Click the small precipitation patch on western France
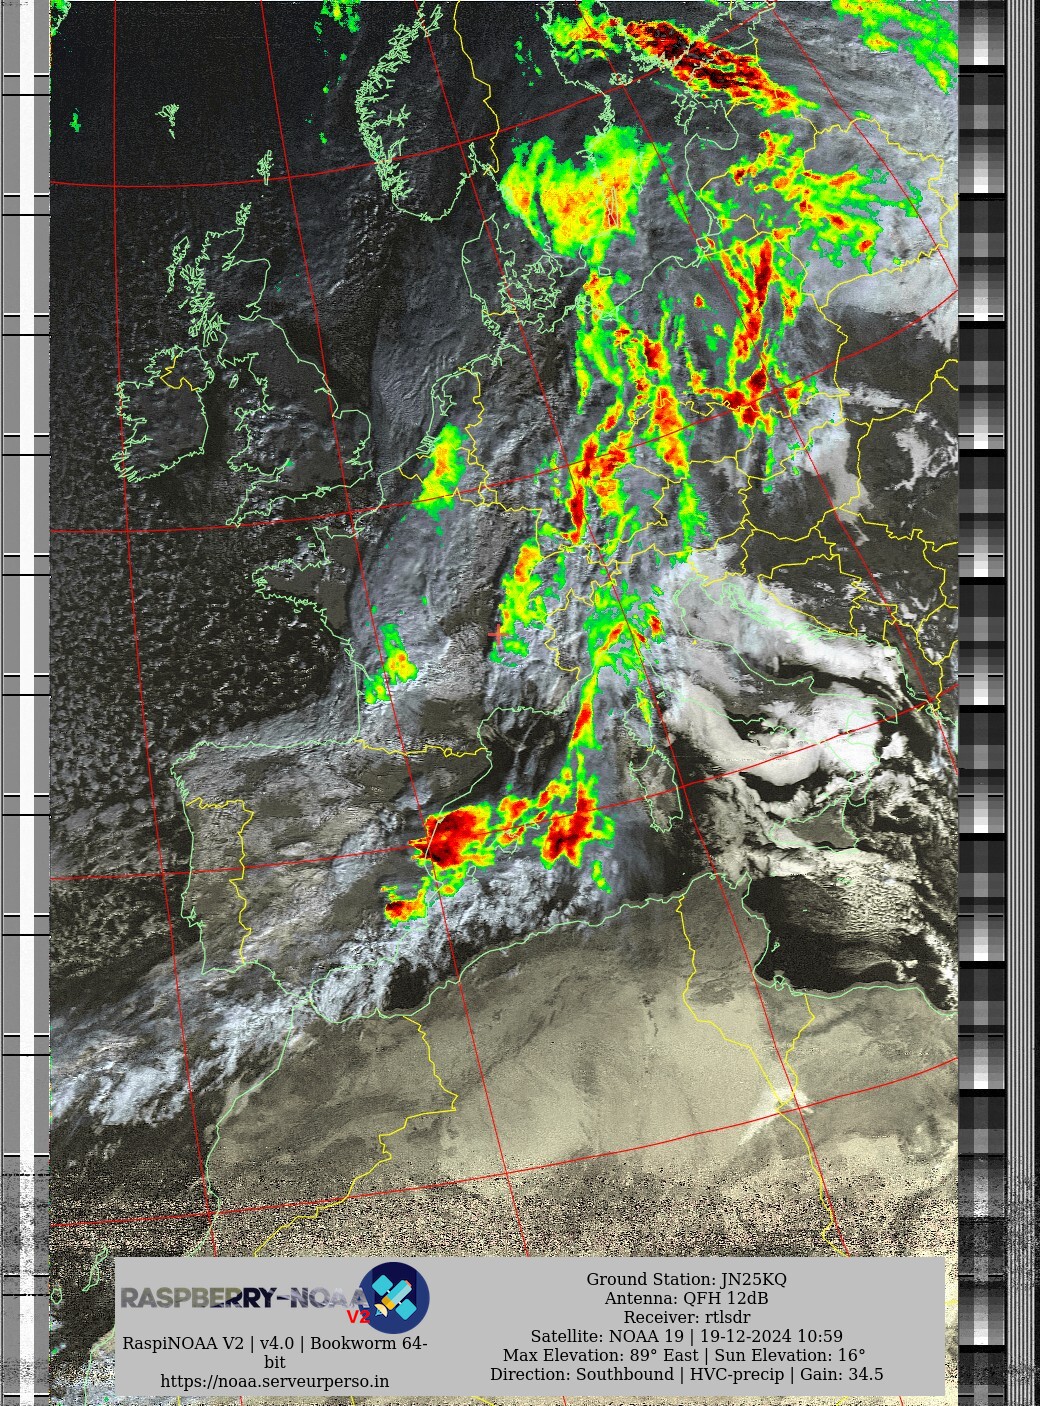 click(393, 660)
